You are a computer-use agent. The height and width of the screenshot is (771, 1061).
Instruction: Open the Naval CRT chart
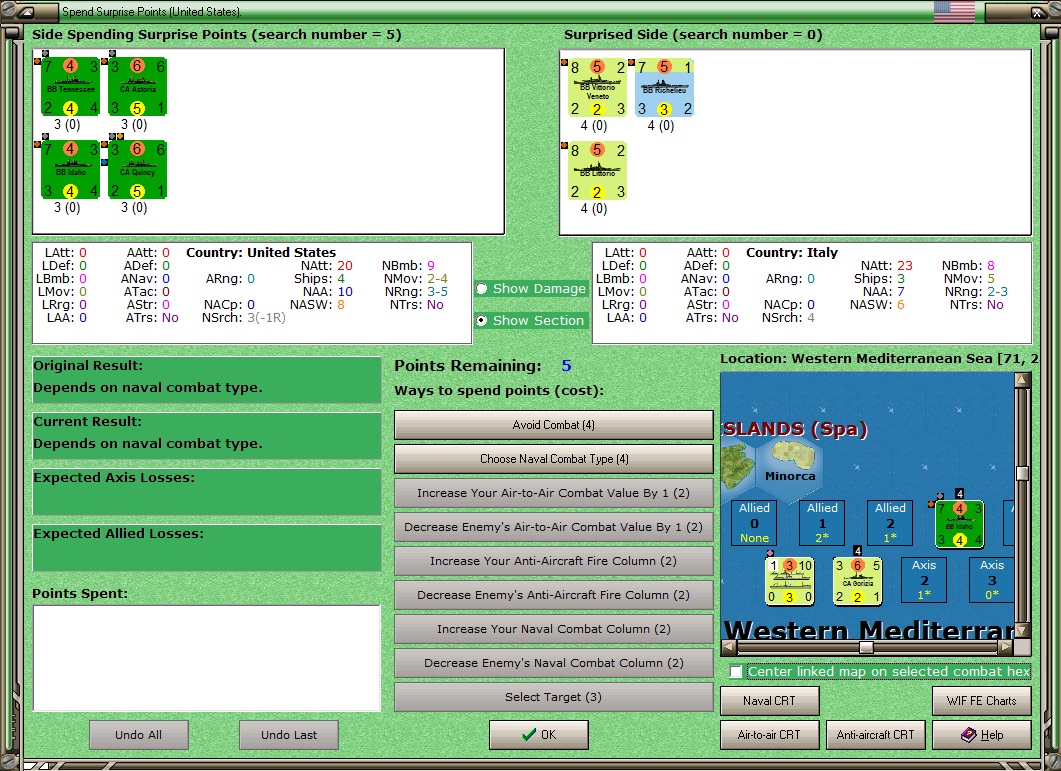click(769, 701)
